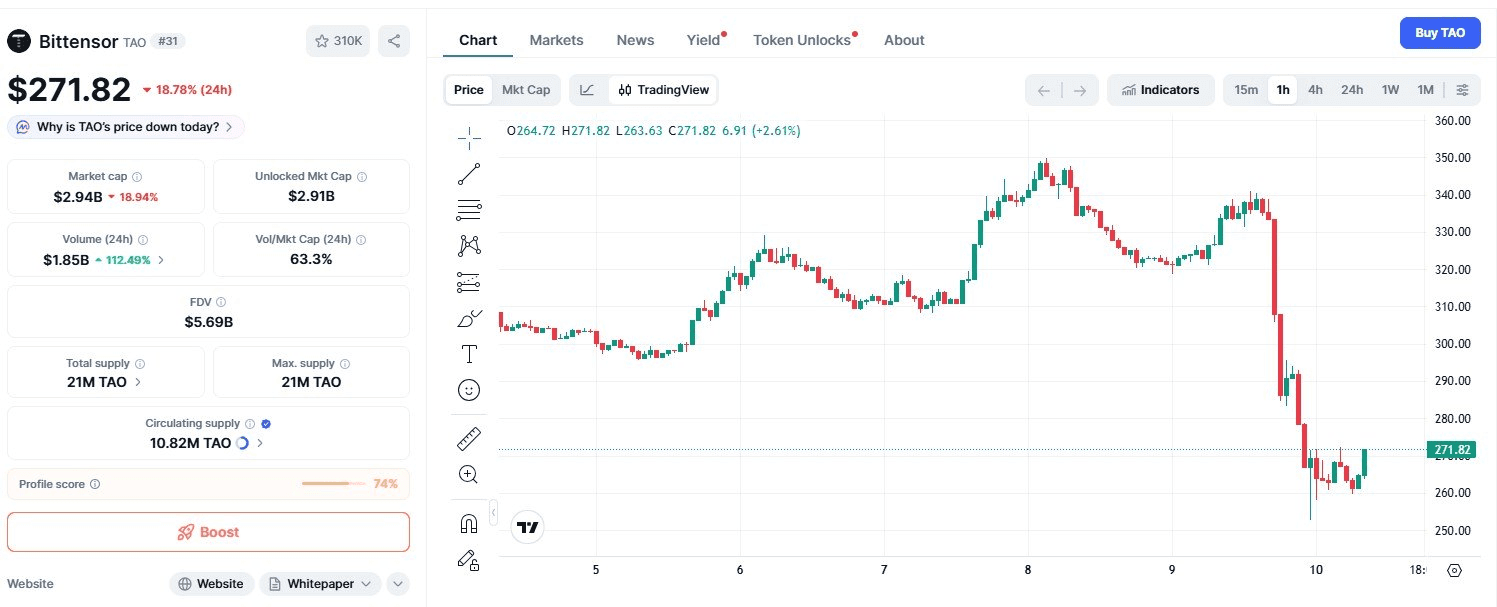The height and width of the screenshot is (607, 1497).
Task: Switch chart to Mkt Cap view
Action: click(526, 90)
